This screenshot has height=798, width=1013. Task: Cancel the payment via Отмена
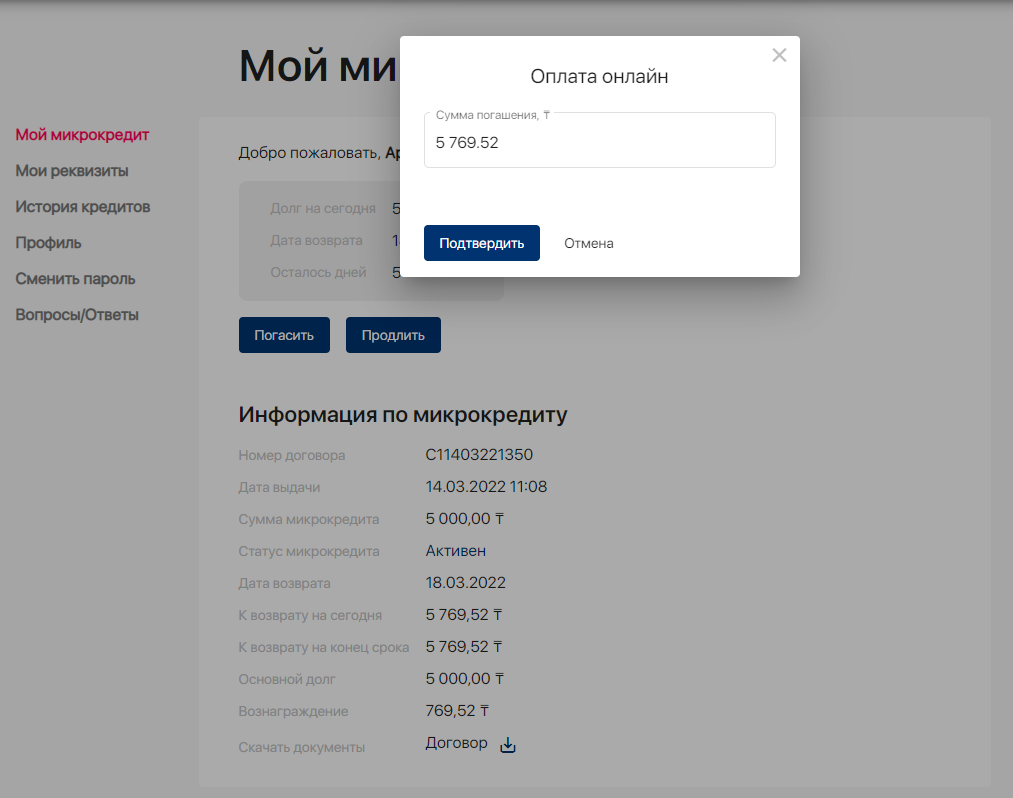[588, 243]
